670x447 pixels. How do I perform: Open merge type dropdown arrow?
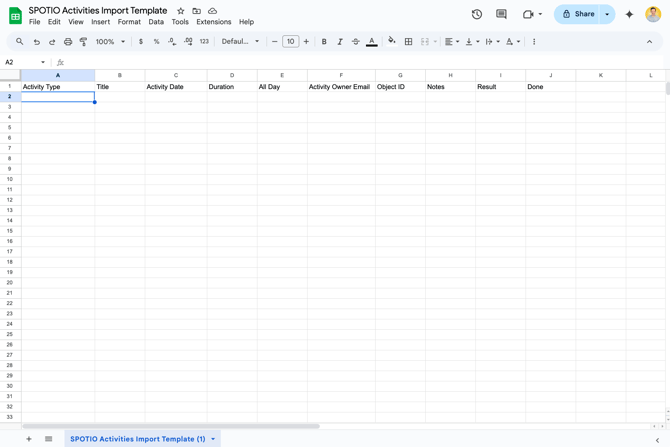pyautogui.click(x=435, y=41)
